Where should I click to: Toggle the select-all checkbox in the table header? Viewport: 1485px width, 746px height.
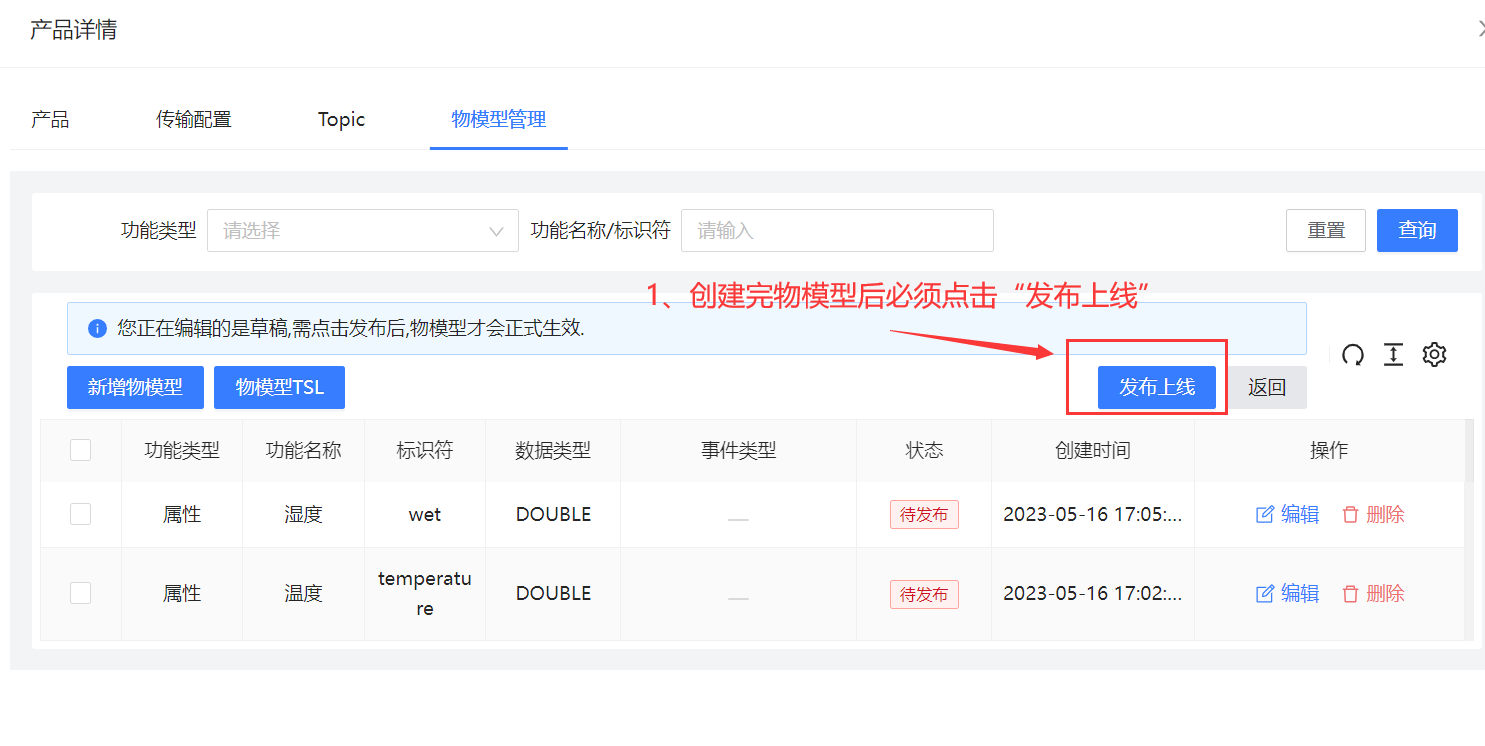coord(81,450)
